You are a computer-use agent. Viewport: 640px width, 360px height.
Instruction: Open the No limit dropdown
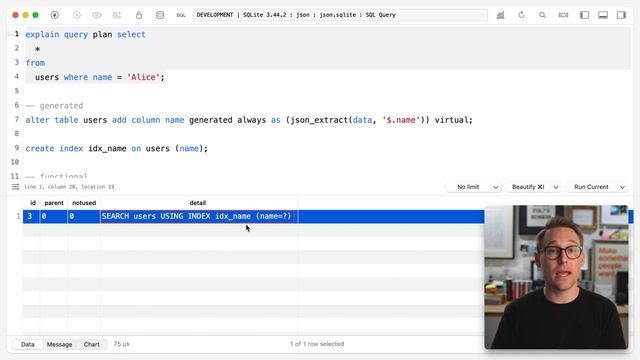(x=473, y=187)
